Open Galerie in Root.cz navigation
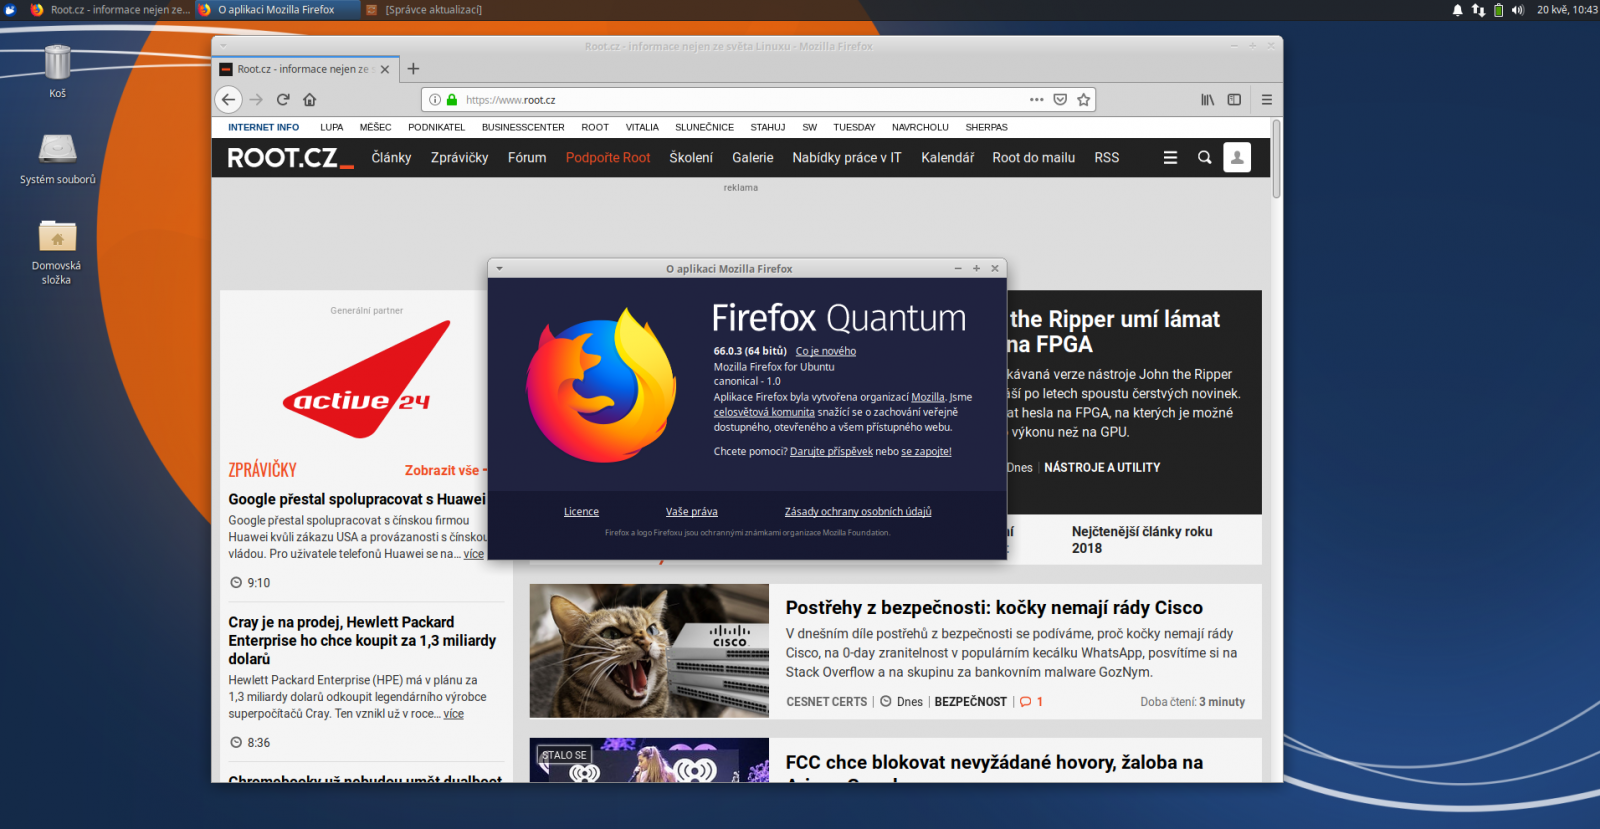The width and height of the screenshot is (1600, 829). (x=752, y=158)
